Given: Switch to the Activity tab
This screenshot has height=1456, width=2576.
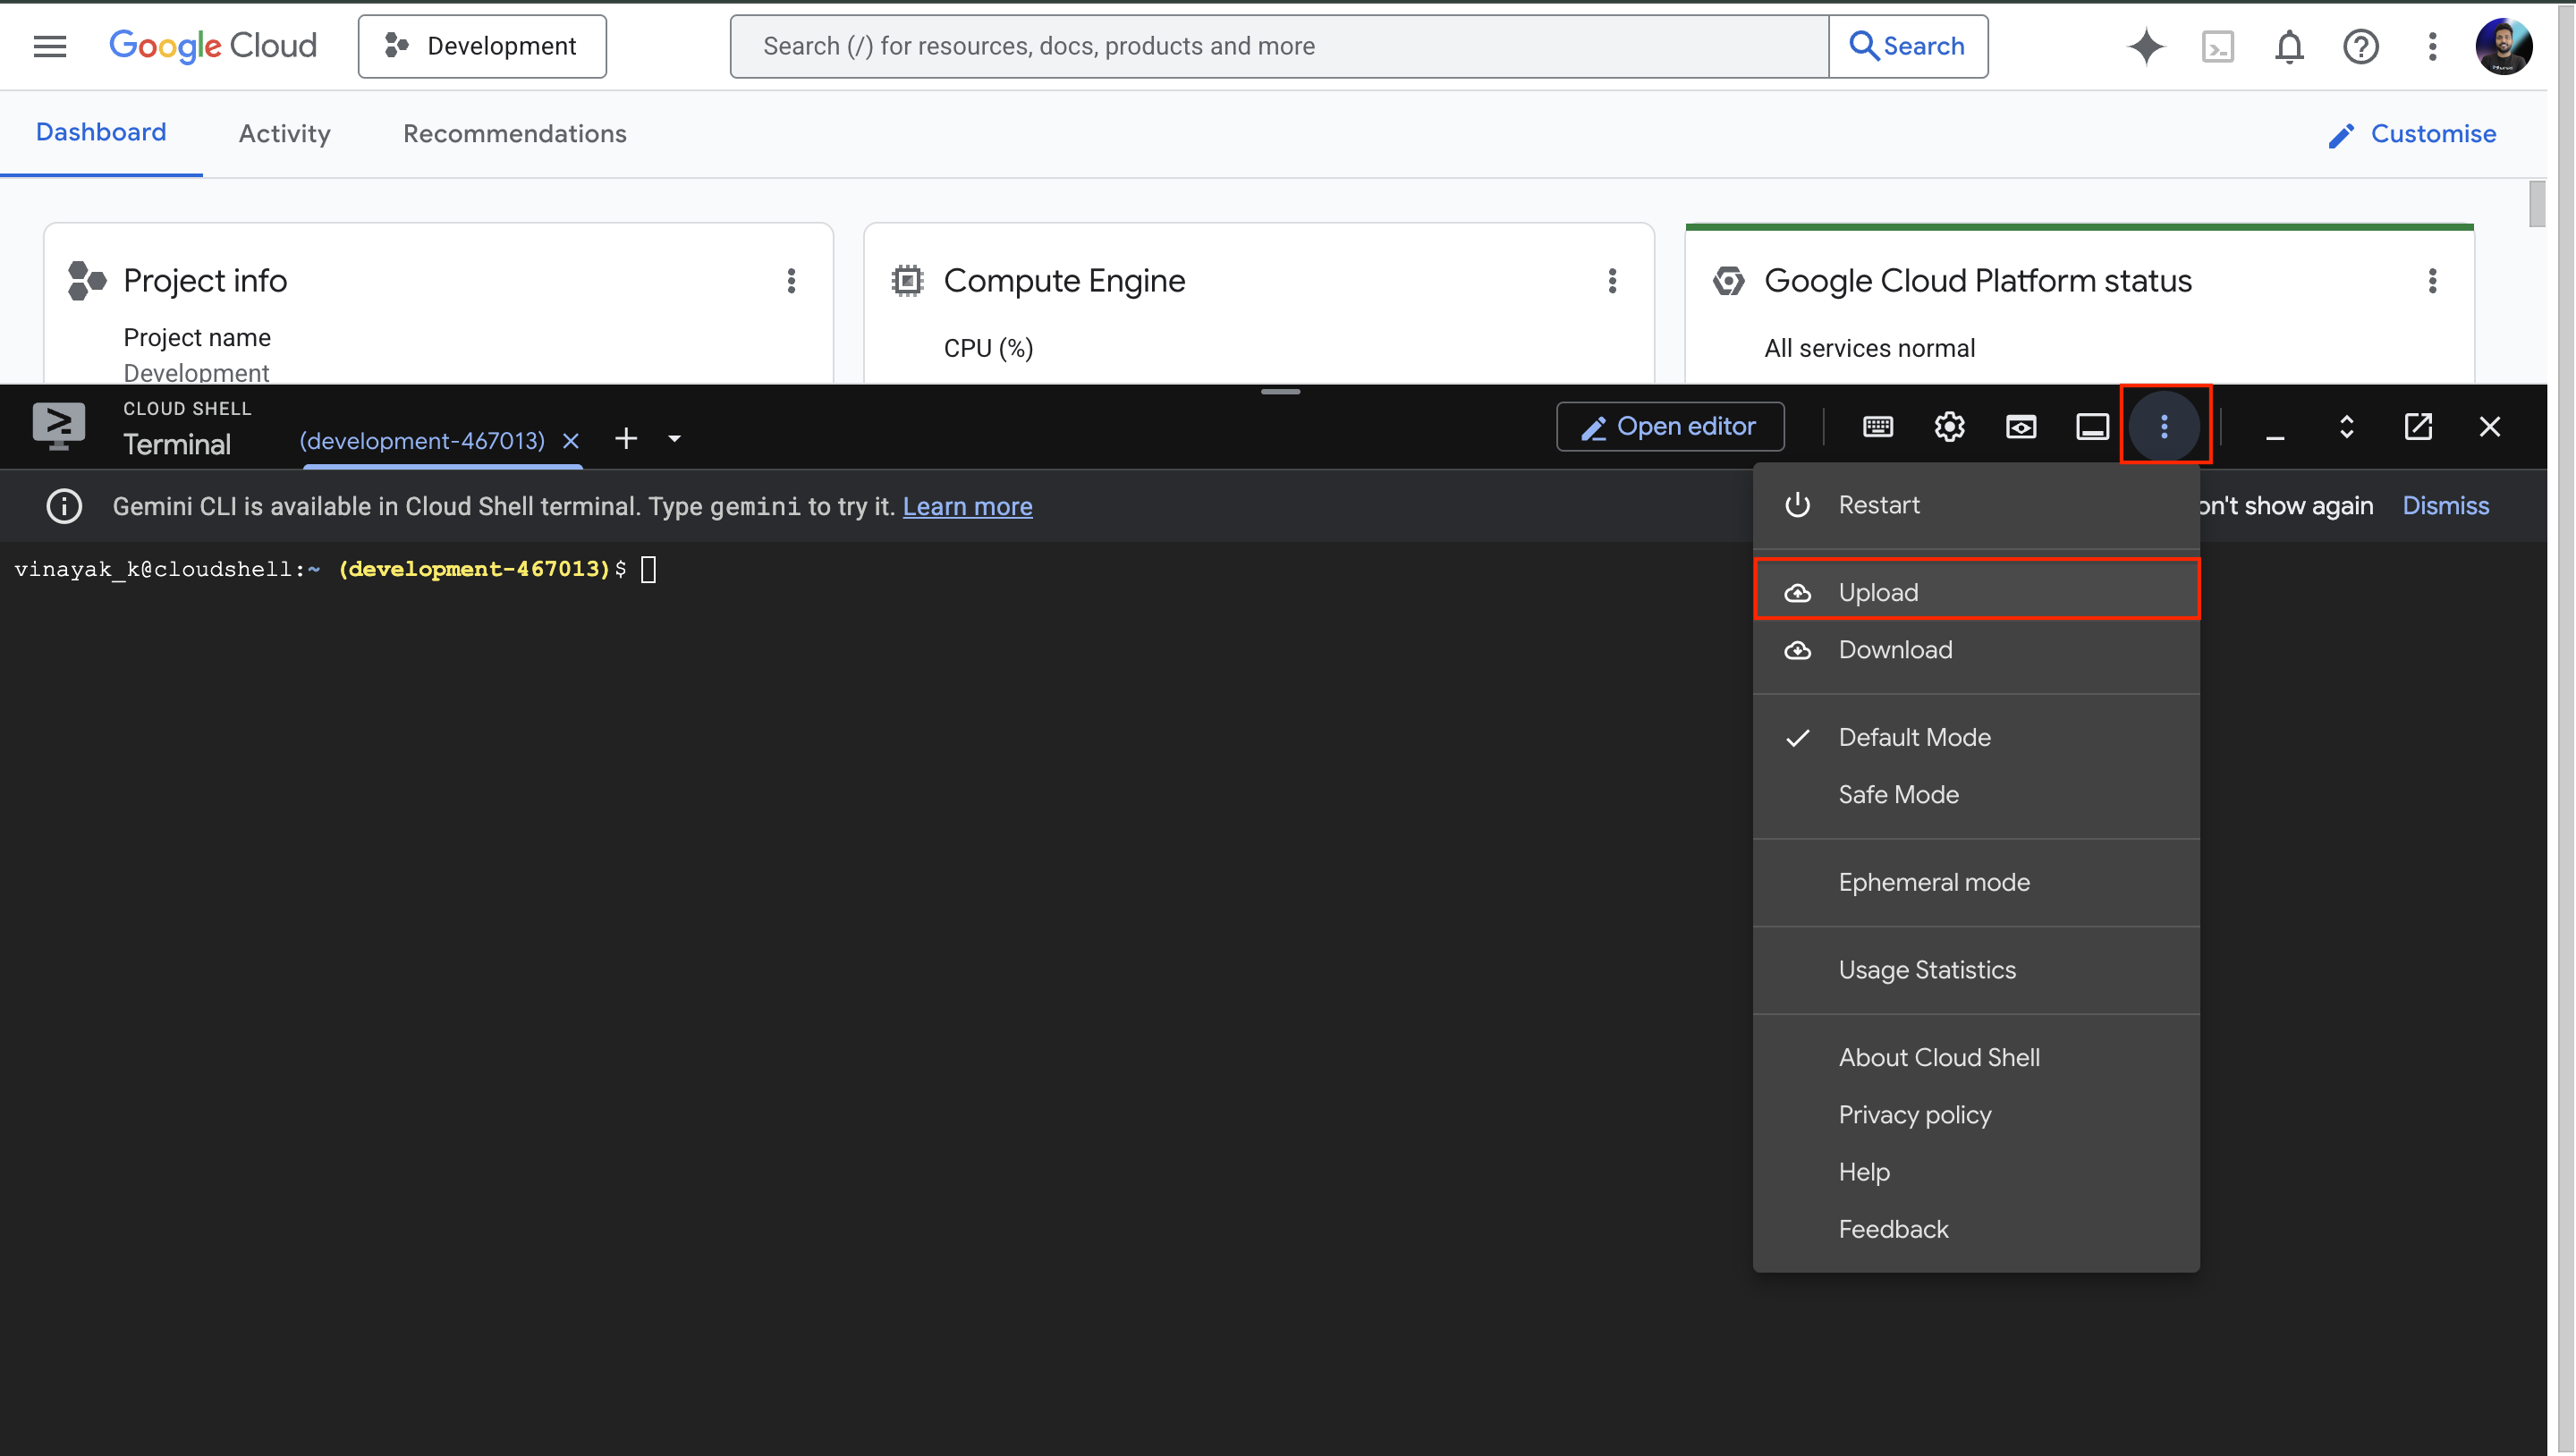Looking at the screenshot, I should [285, 134].
